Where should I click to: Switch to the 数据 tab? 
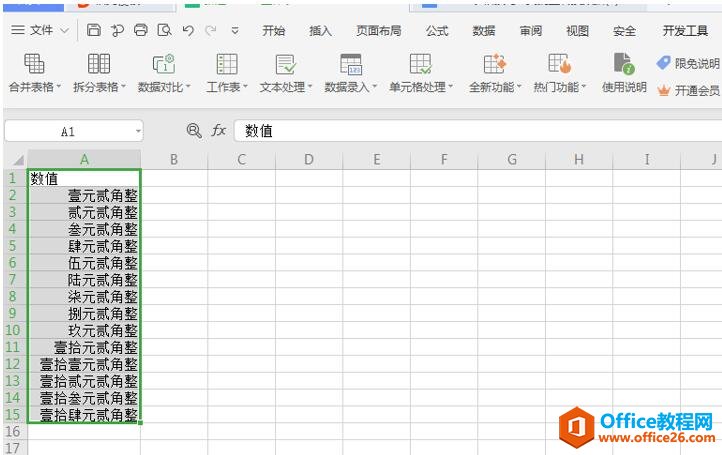coord(484,31)
